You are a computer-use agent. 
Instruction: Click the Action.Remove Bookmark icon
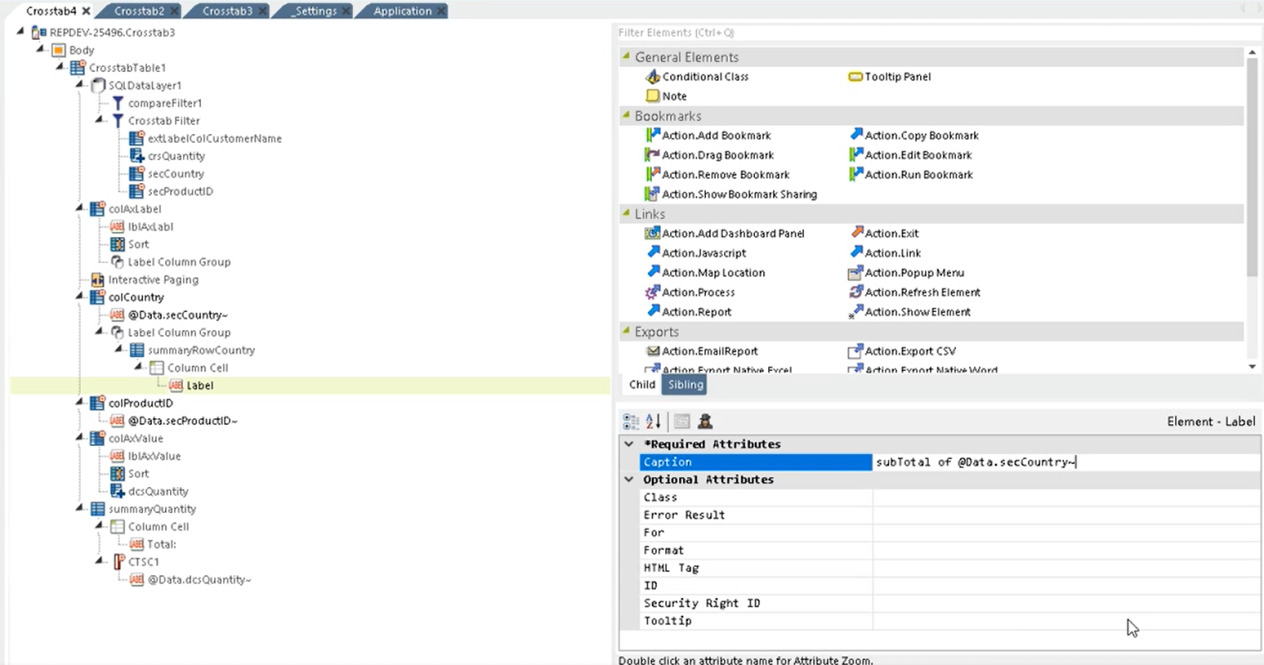click(x=653, y=174)
